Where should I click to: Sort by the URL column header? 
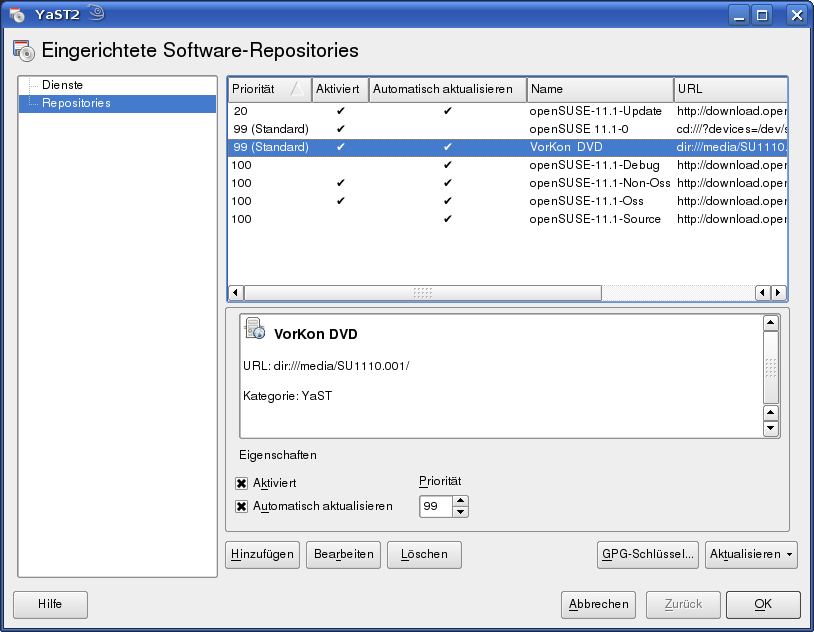point(731,89)
